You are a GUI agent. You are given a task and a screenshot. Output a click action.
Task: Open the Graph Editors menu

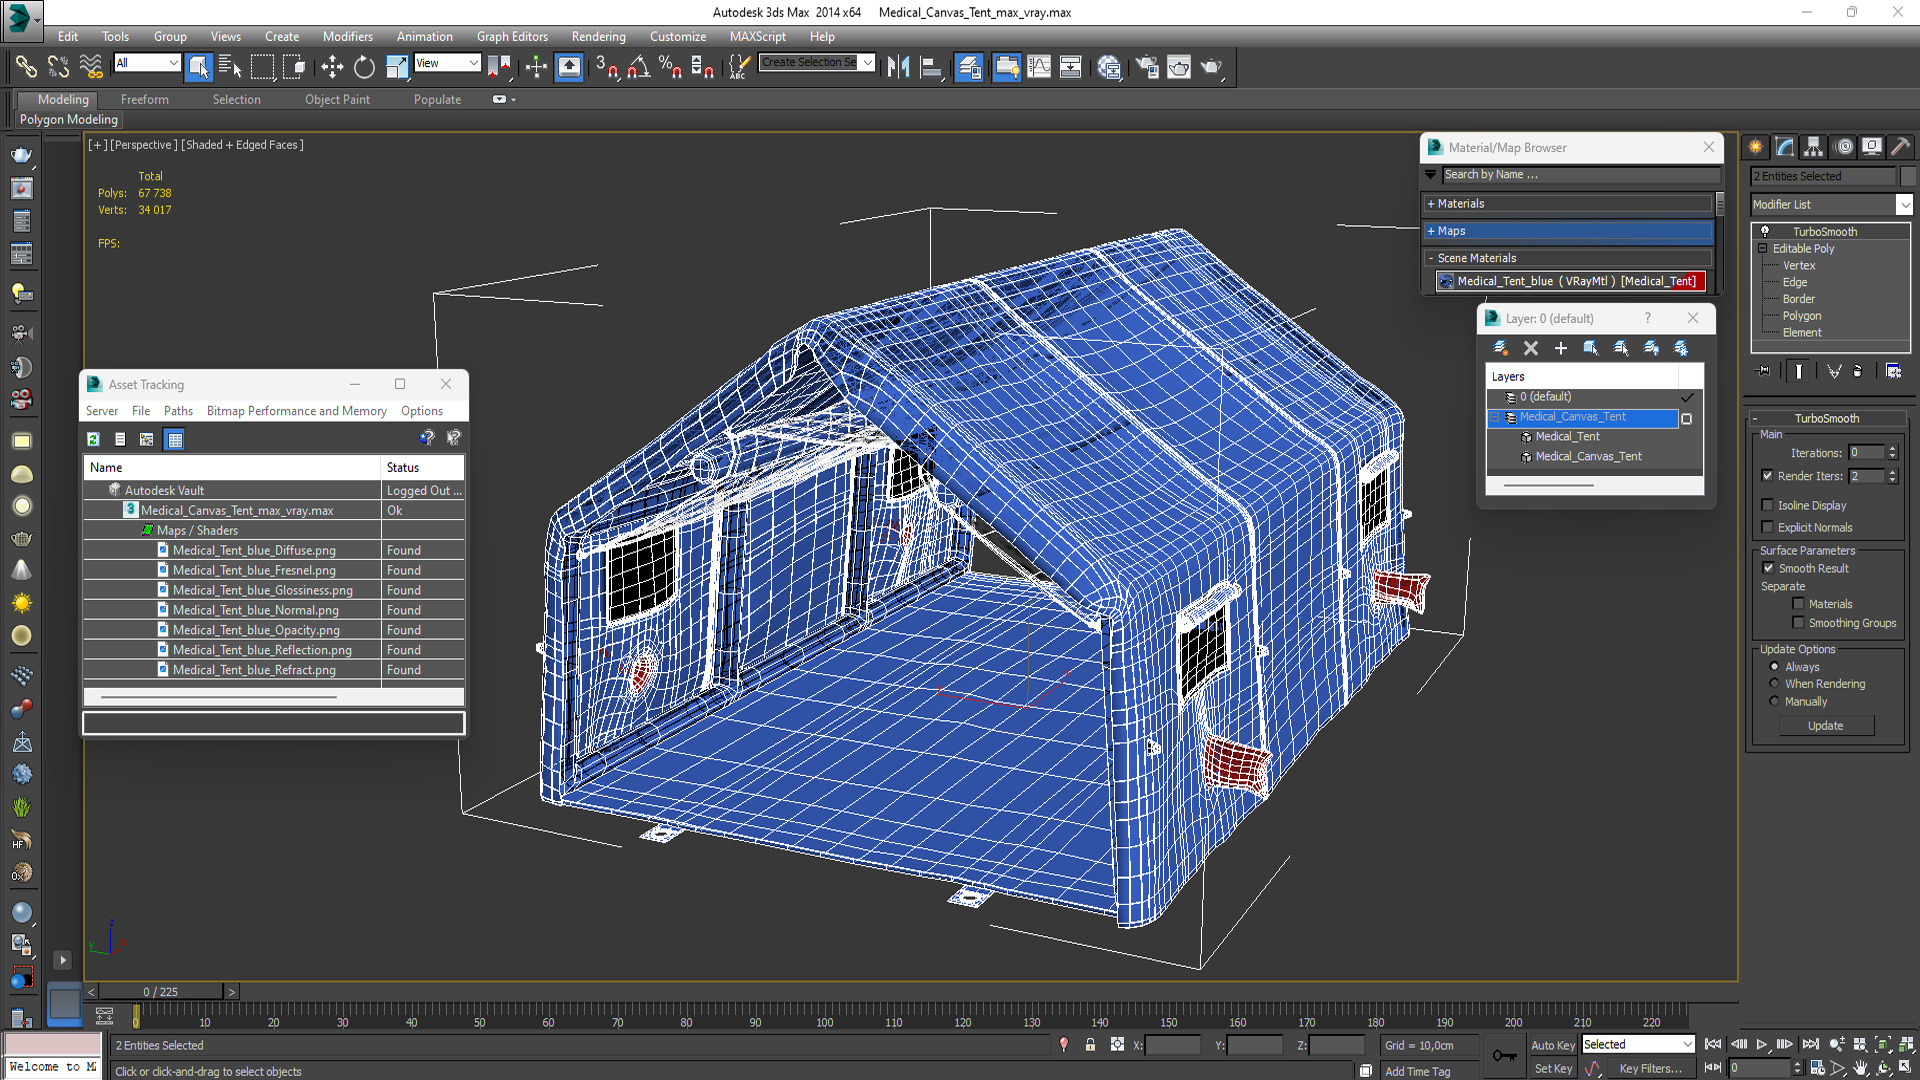coord(512,36)
